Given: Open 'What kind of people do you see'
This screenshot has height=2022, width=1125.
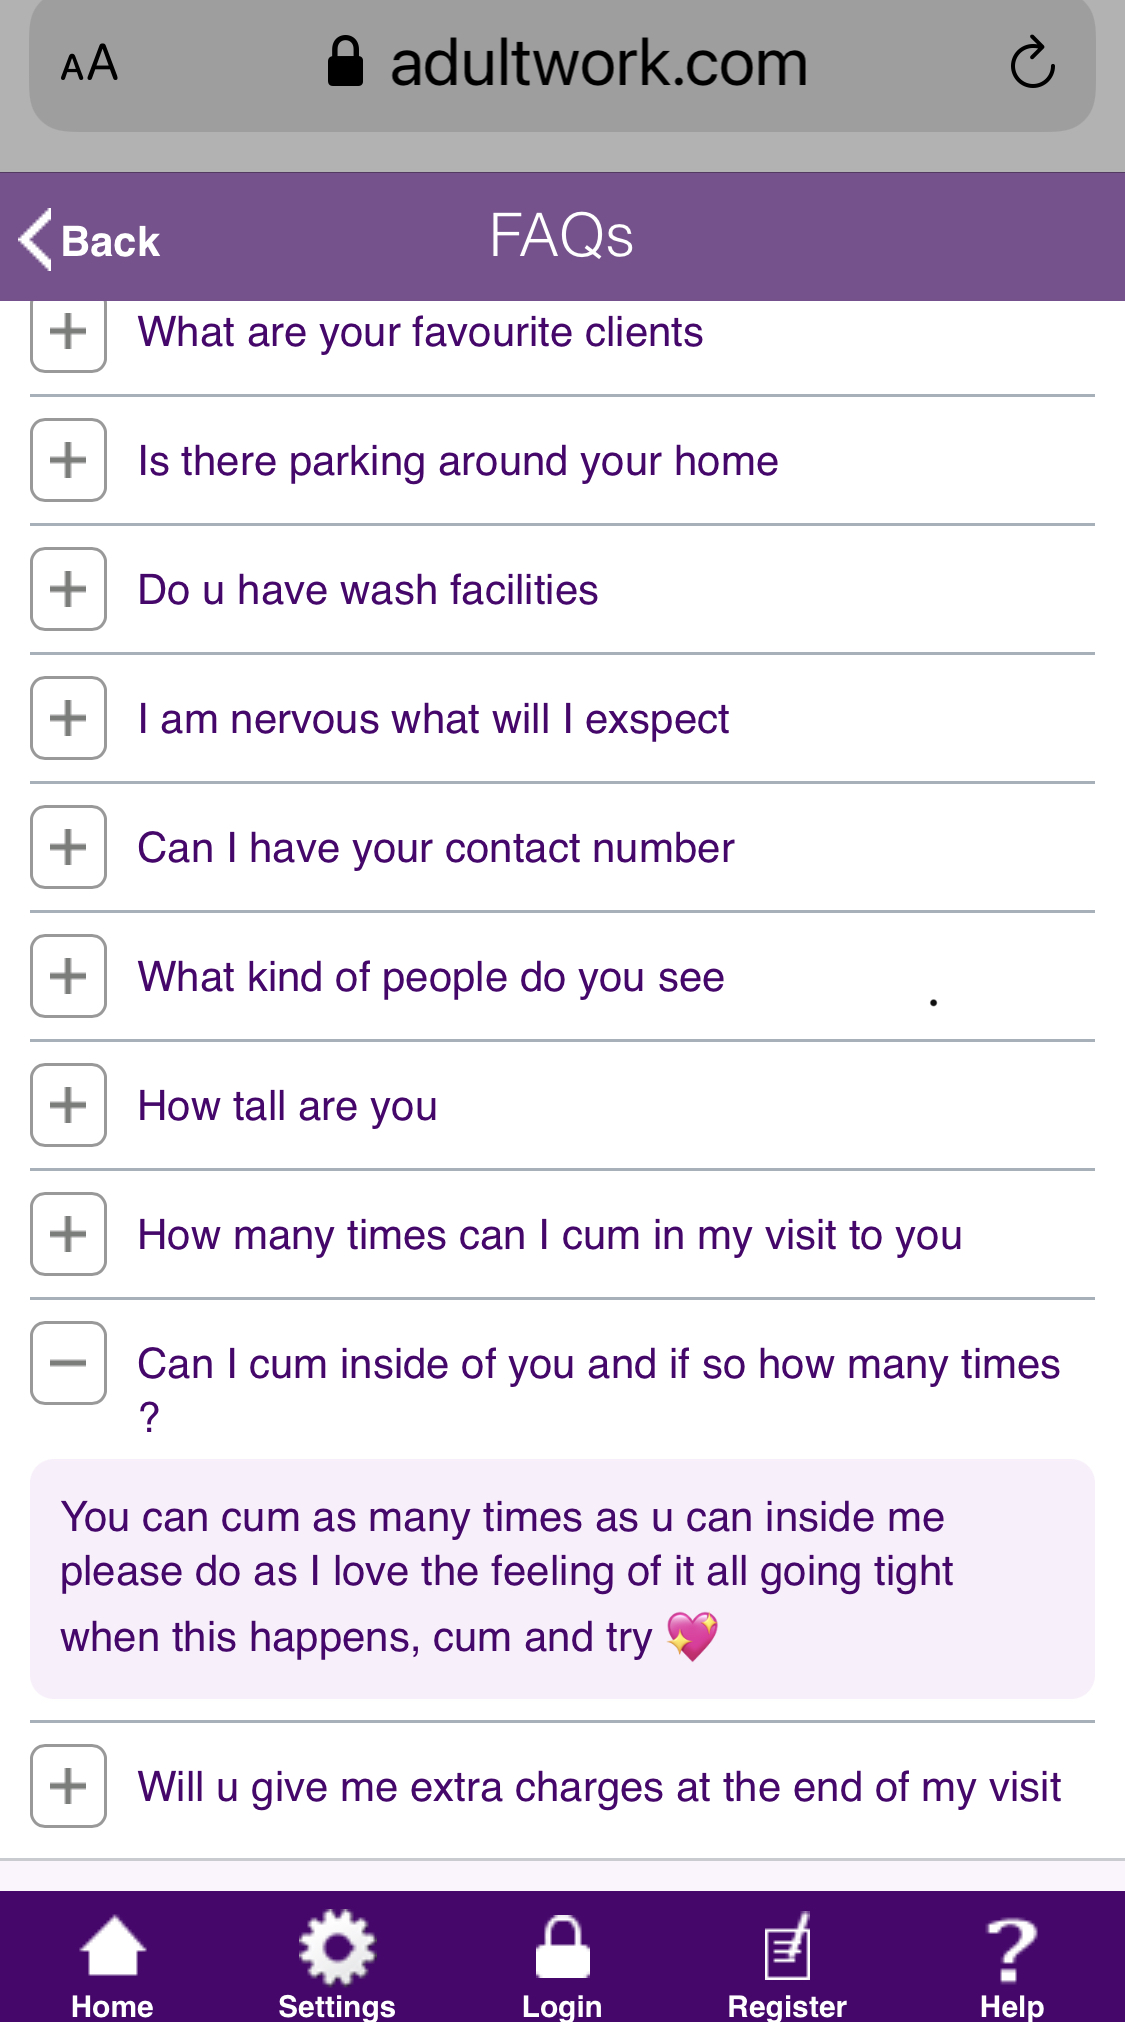Looking at the screenshot, I should click(x=431, y=977).
